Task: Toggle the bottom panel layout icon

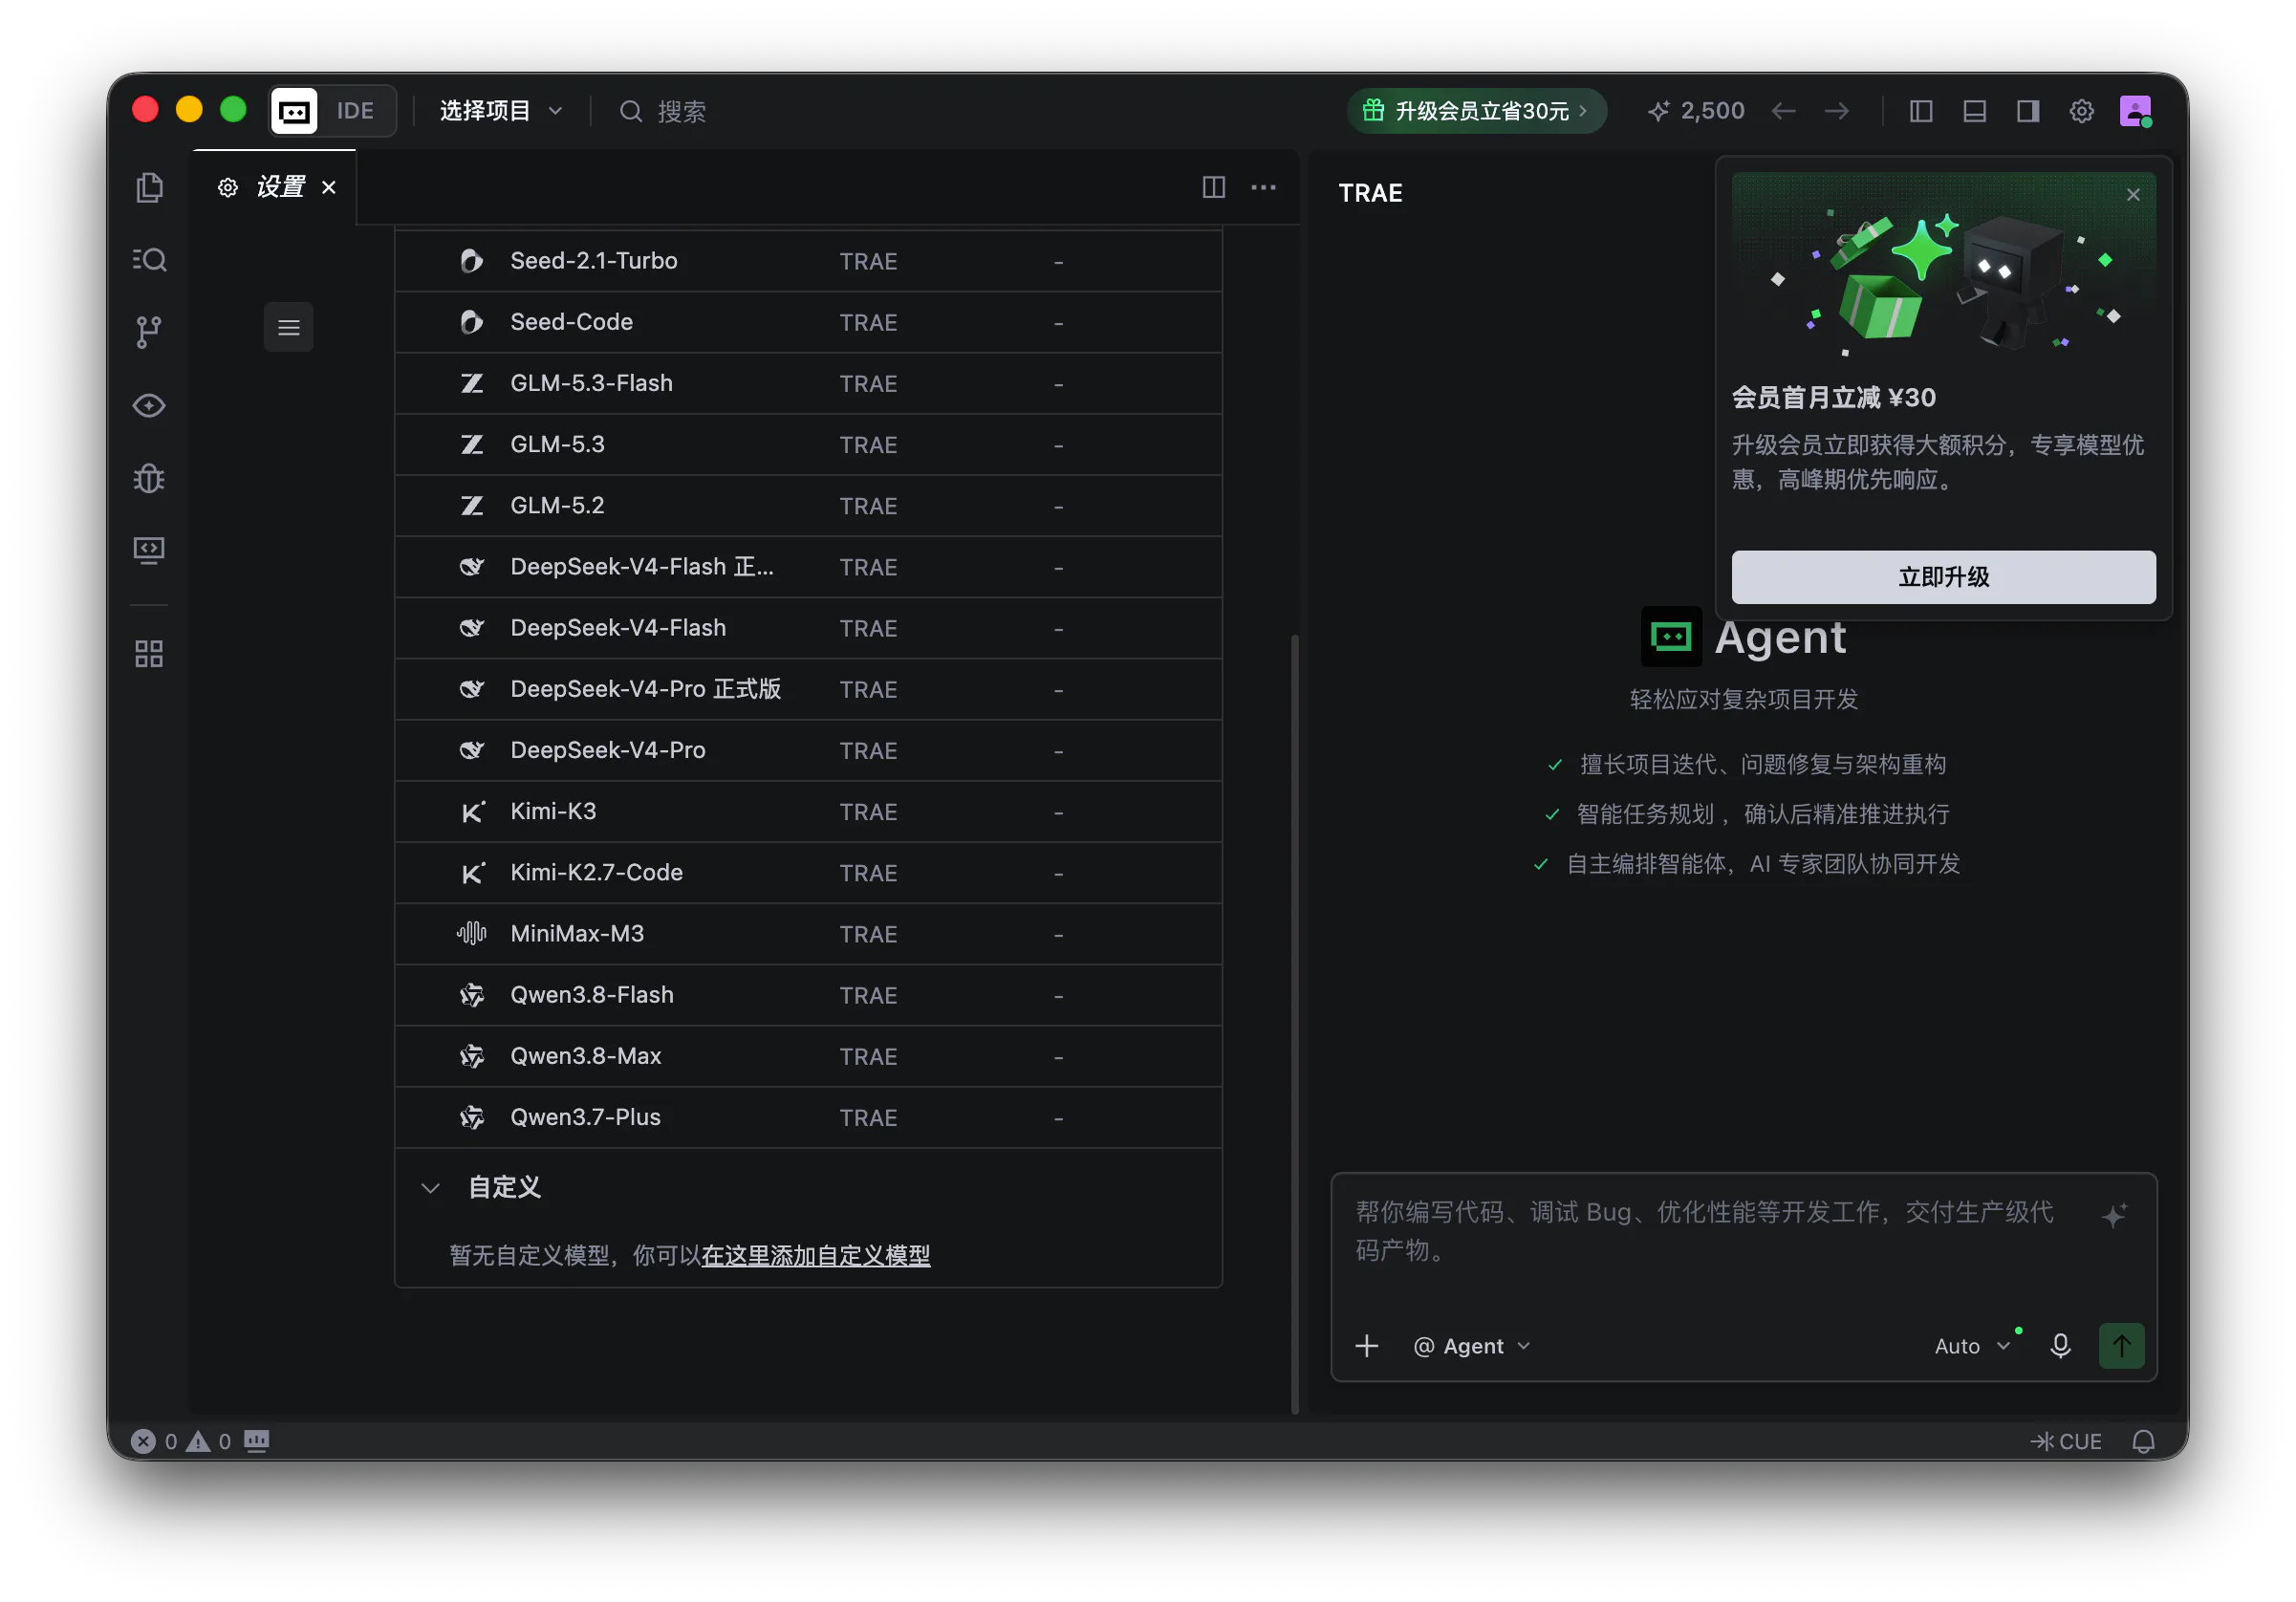Action: 1974,111
